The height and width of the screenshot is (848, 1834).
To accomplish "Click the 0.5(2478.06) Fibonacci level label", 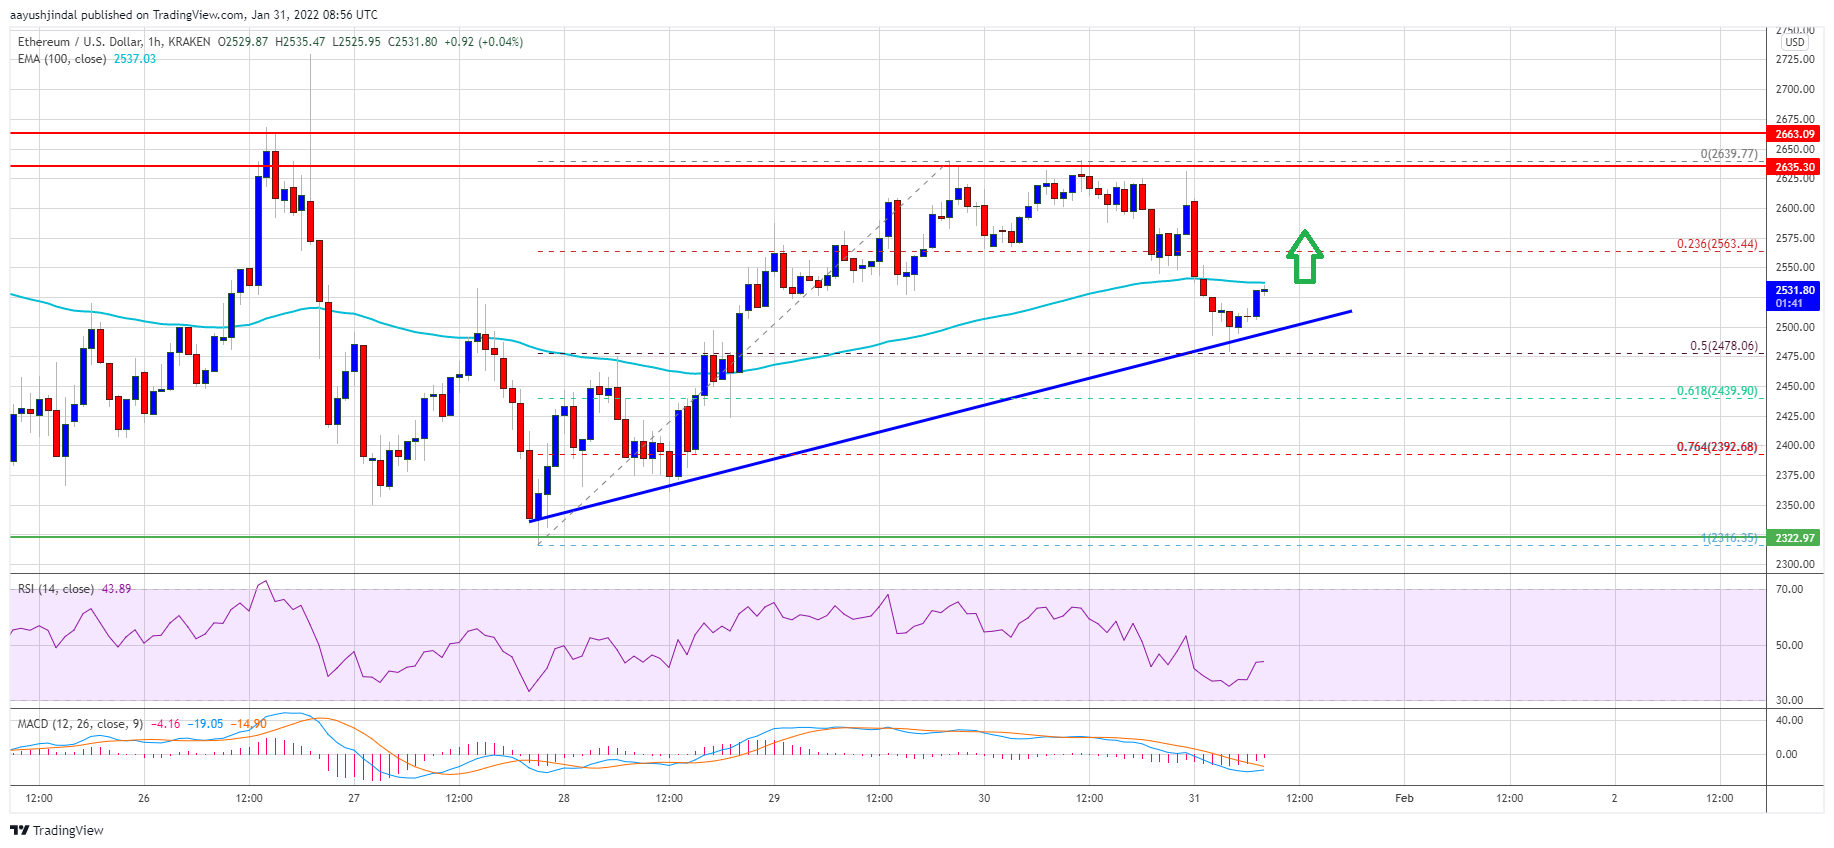I will (x=1723, y=346).
